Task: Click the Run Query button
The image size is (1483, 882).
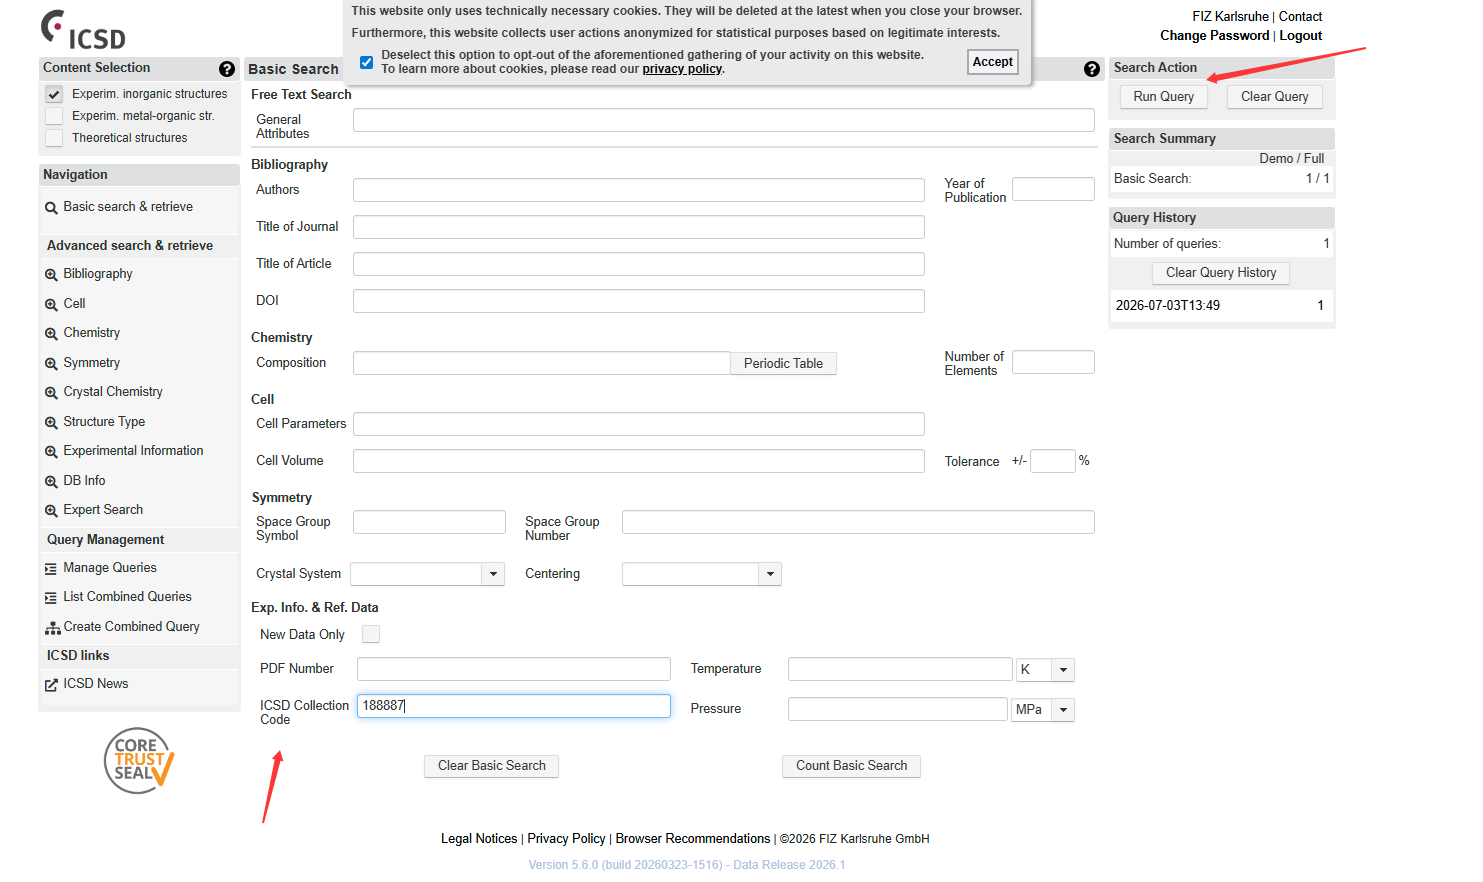Action: pos(1163,97)
